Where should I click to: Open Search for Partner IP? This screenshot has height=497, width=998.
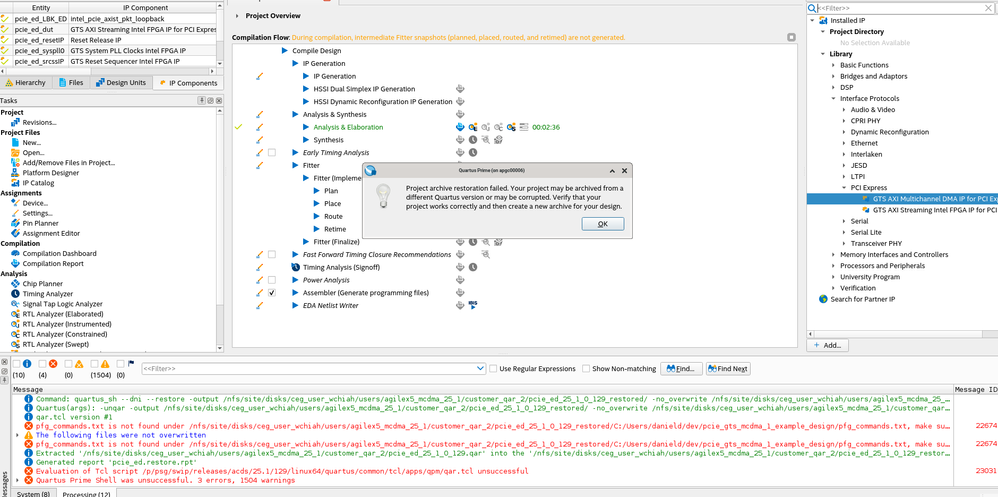tap(857, 299)
